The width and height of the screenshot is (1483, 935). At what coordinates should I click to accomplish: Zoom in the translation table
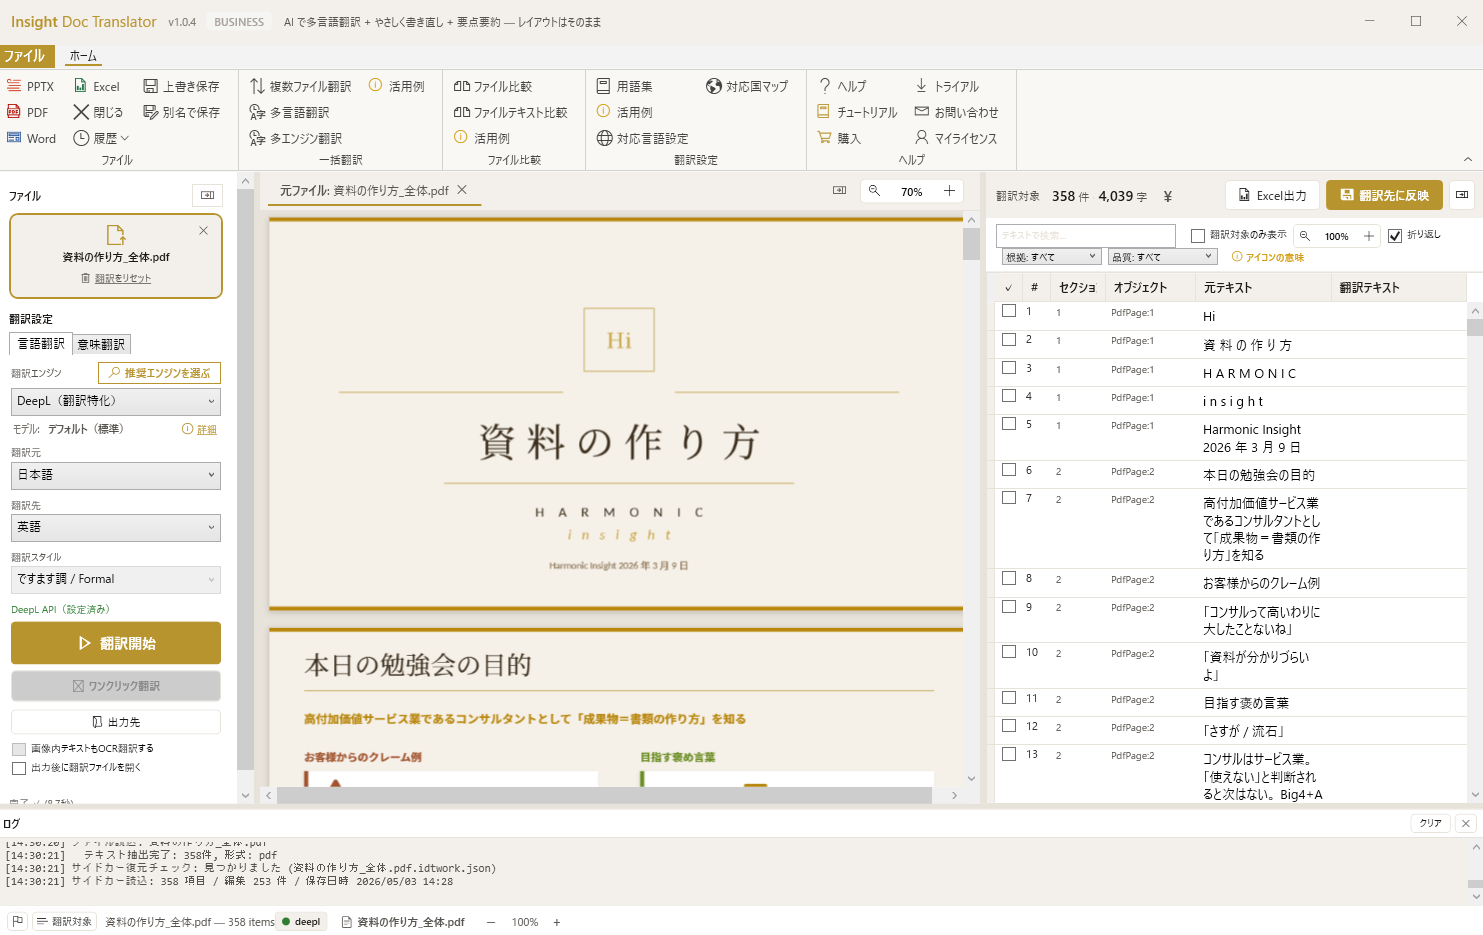click(1369, 236)
